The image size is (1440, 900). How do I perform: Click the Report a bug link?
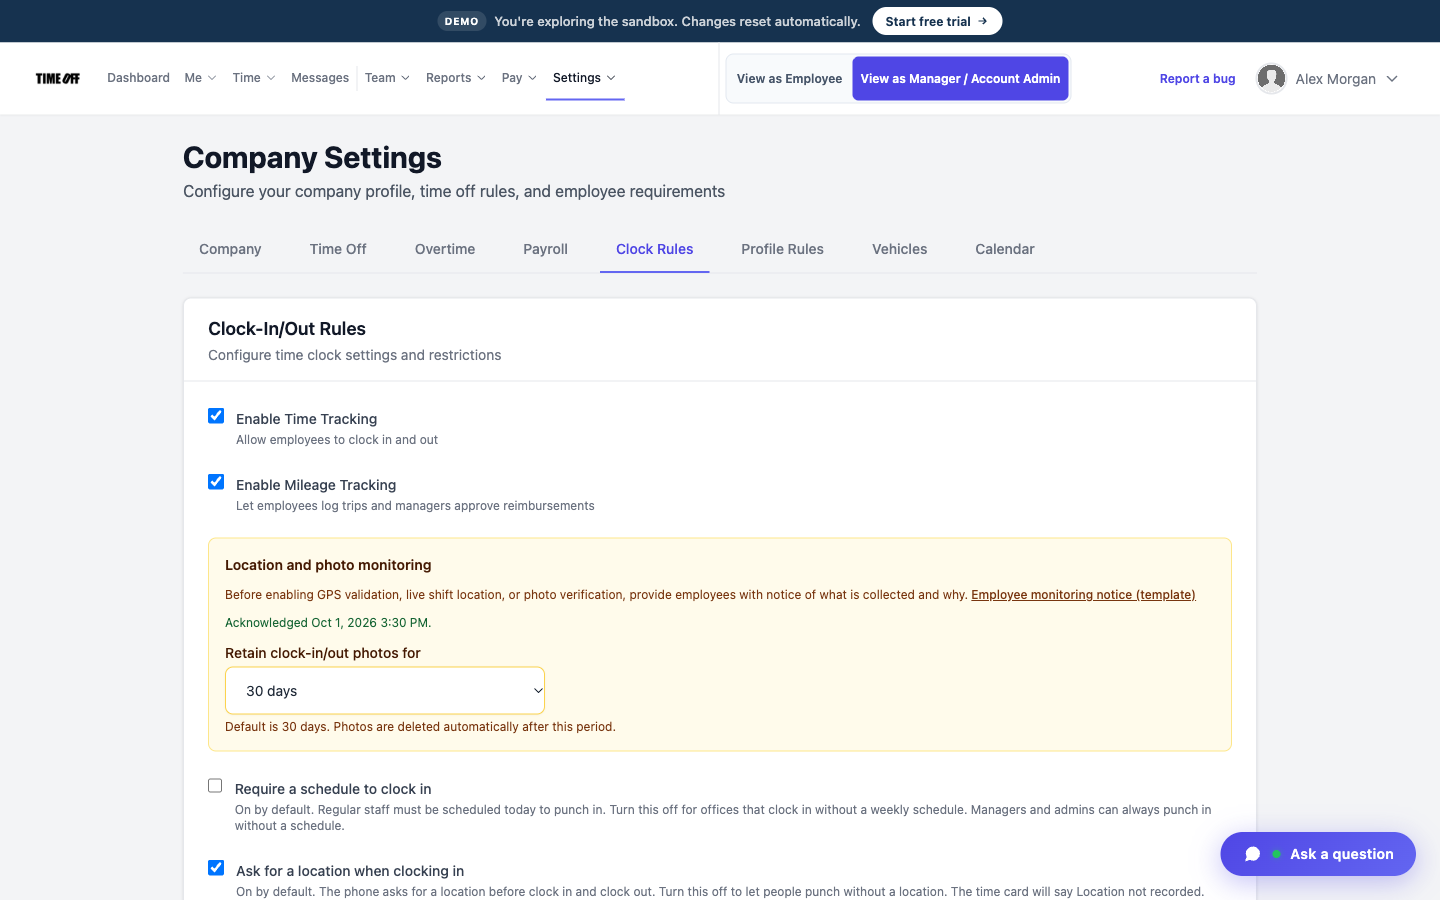[1197, 79]
